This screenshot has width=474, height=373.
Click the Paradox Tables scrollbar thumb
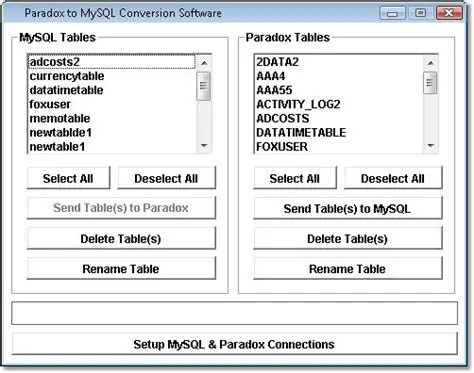click(430, 83)
